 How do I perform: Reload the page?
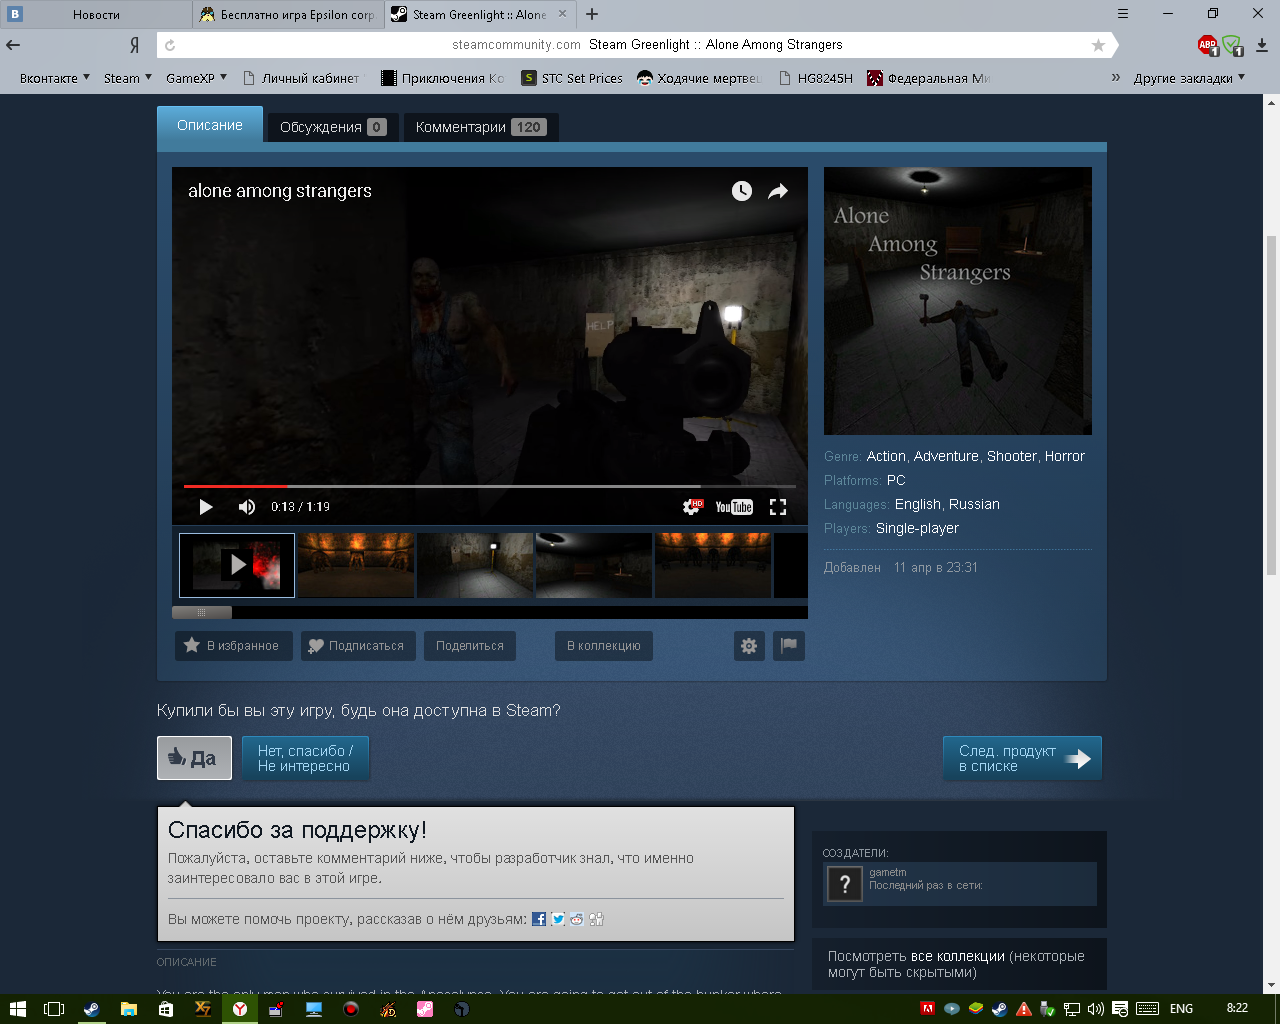point(170,45)
